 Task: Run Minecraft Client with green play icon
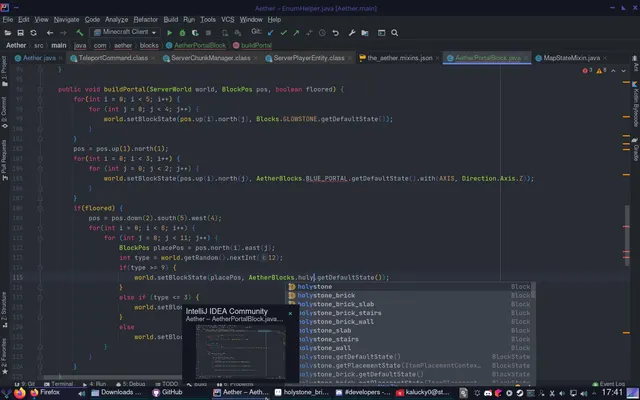click(x=169, y=33)
